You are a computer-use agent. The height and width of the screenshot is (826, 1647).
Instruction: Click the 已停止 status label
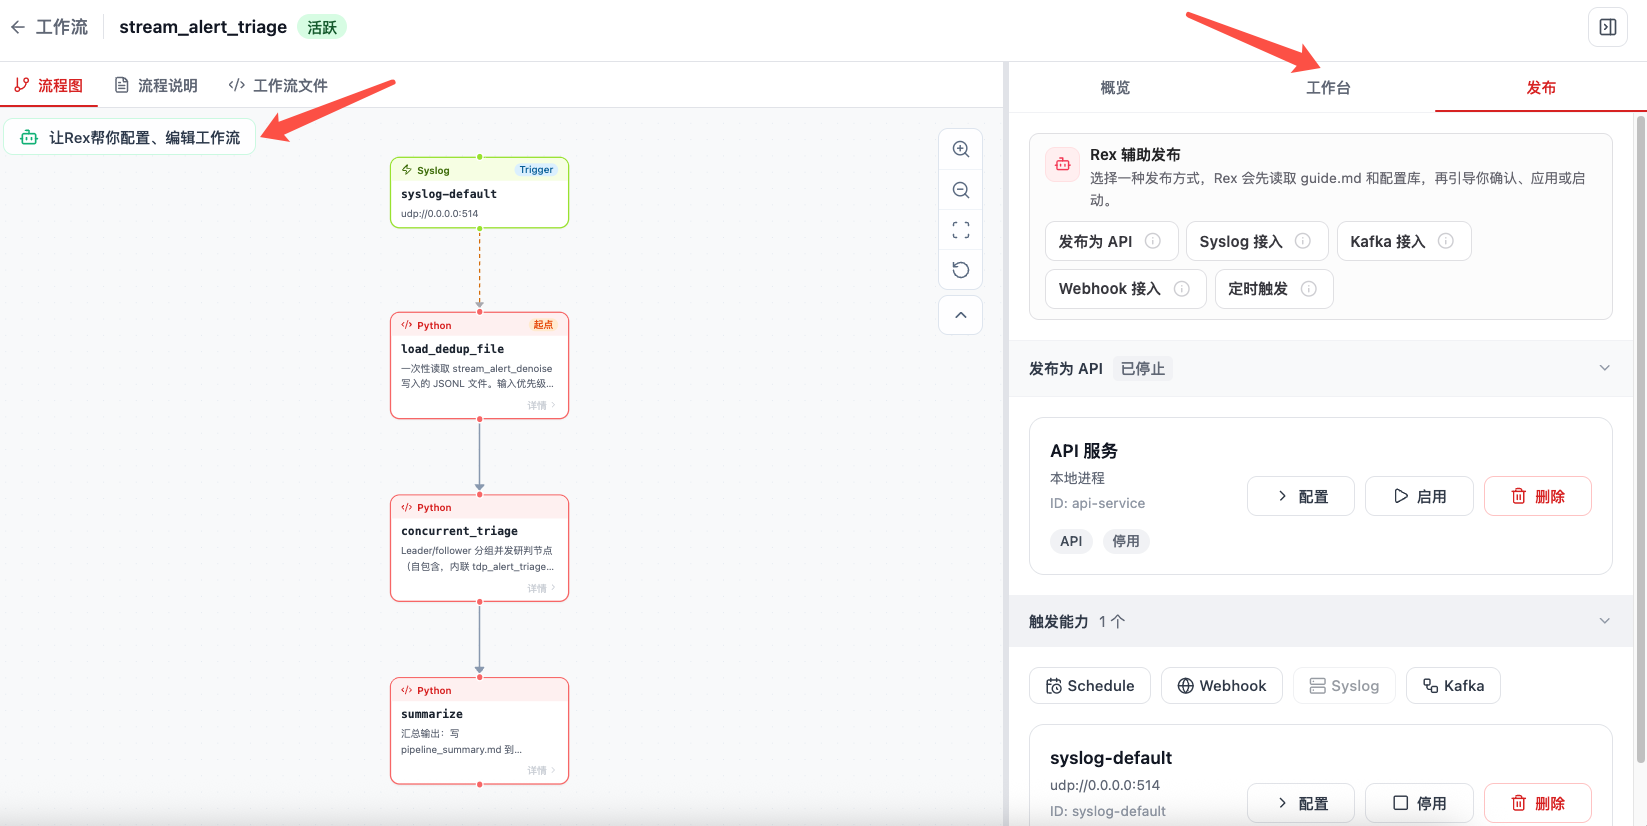point(1143,368)
